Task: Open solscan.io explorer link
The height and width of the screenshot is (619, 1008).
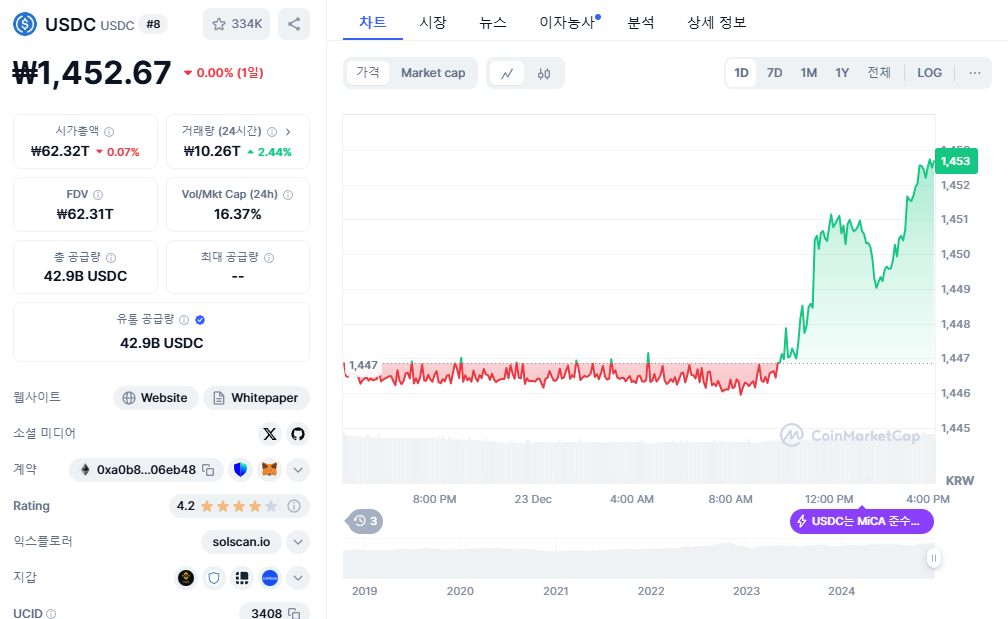Action: pyautogui.click(x=241, y=542)
